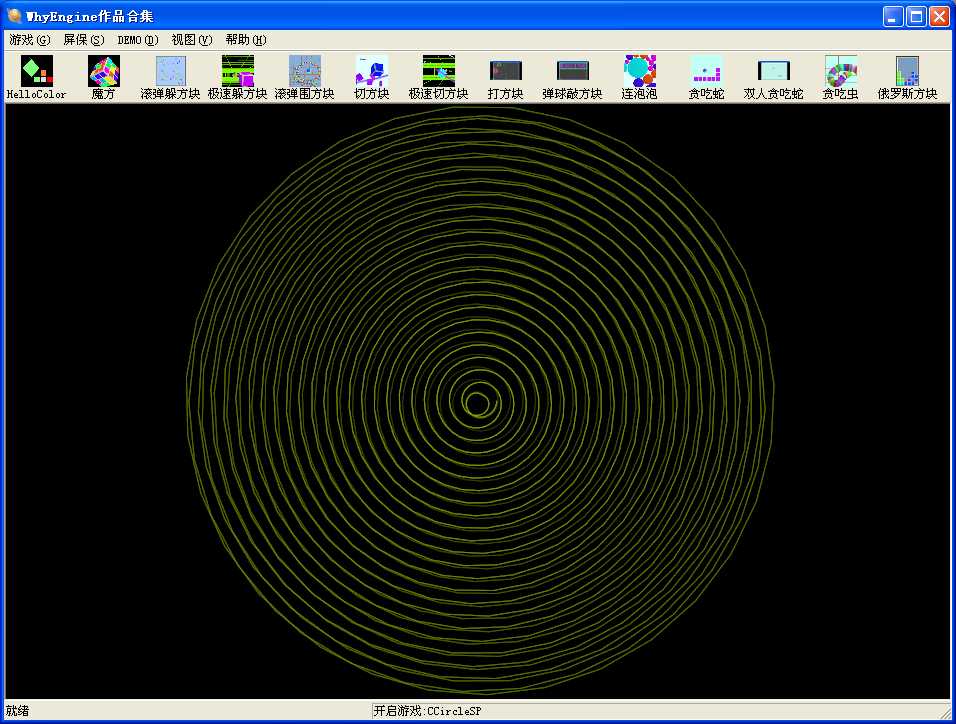Open the 滚弹围方块 game

click(x=305, y=72)
